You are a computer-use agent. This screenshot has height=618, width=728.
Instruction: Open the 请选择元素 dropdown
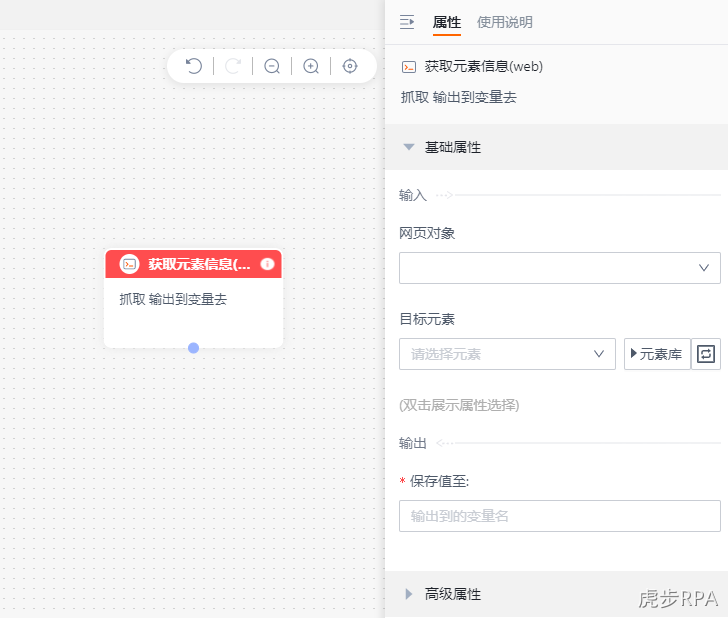point(507,354)
